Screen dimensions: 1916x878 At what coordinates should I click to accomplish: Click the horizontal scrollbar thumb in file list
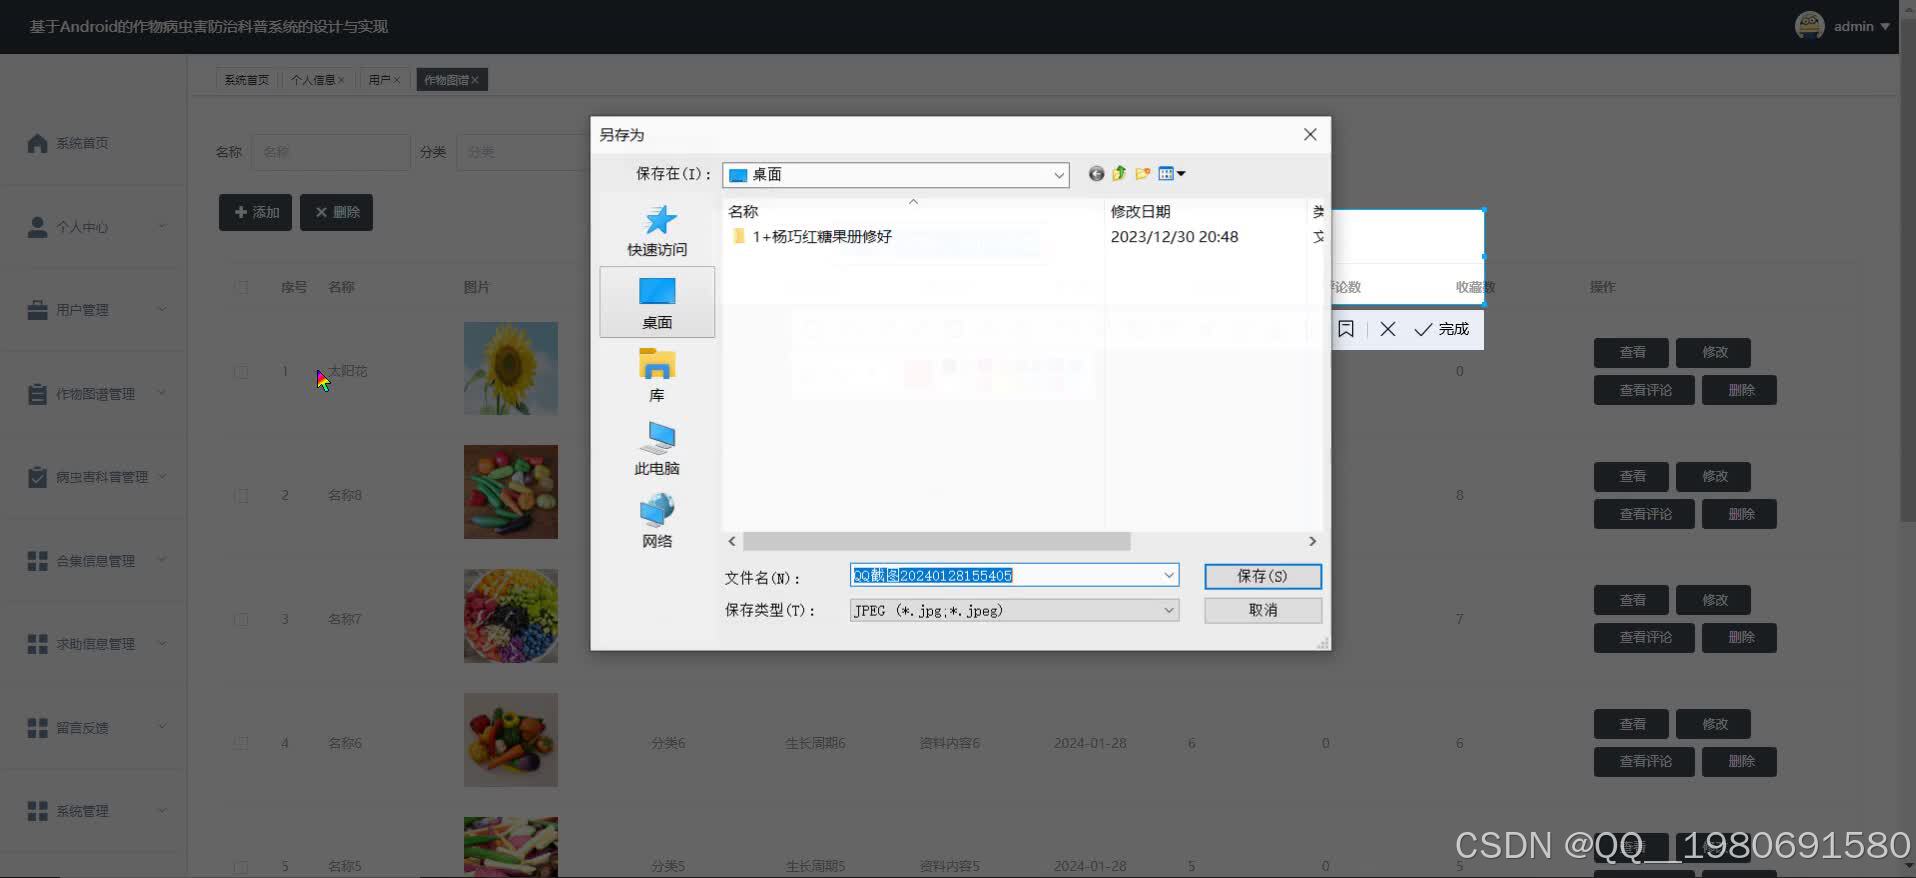tap(936, 541)
